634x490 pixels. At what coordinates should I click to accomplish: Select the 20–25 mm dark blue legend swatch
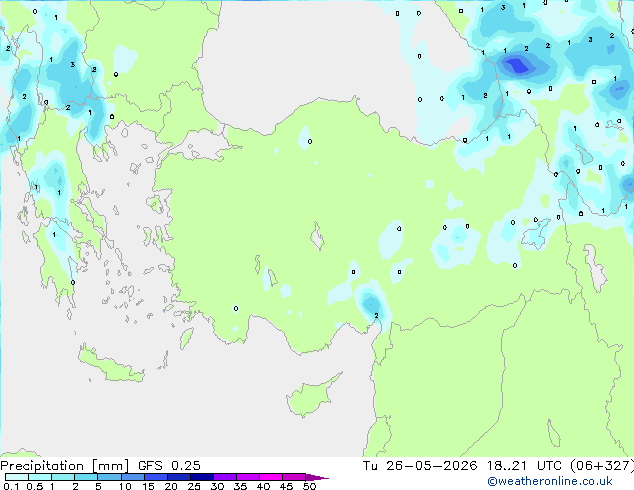click(178, 477)
